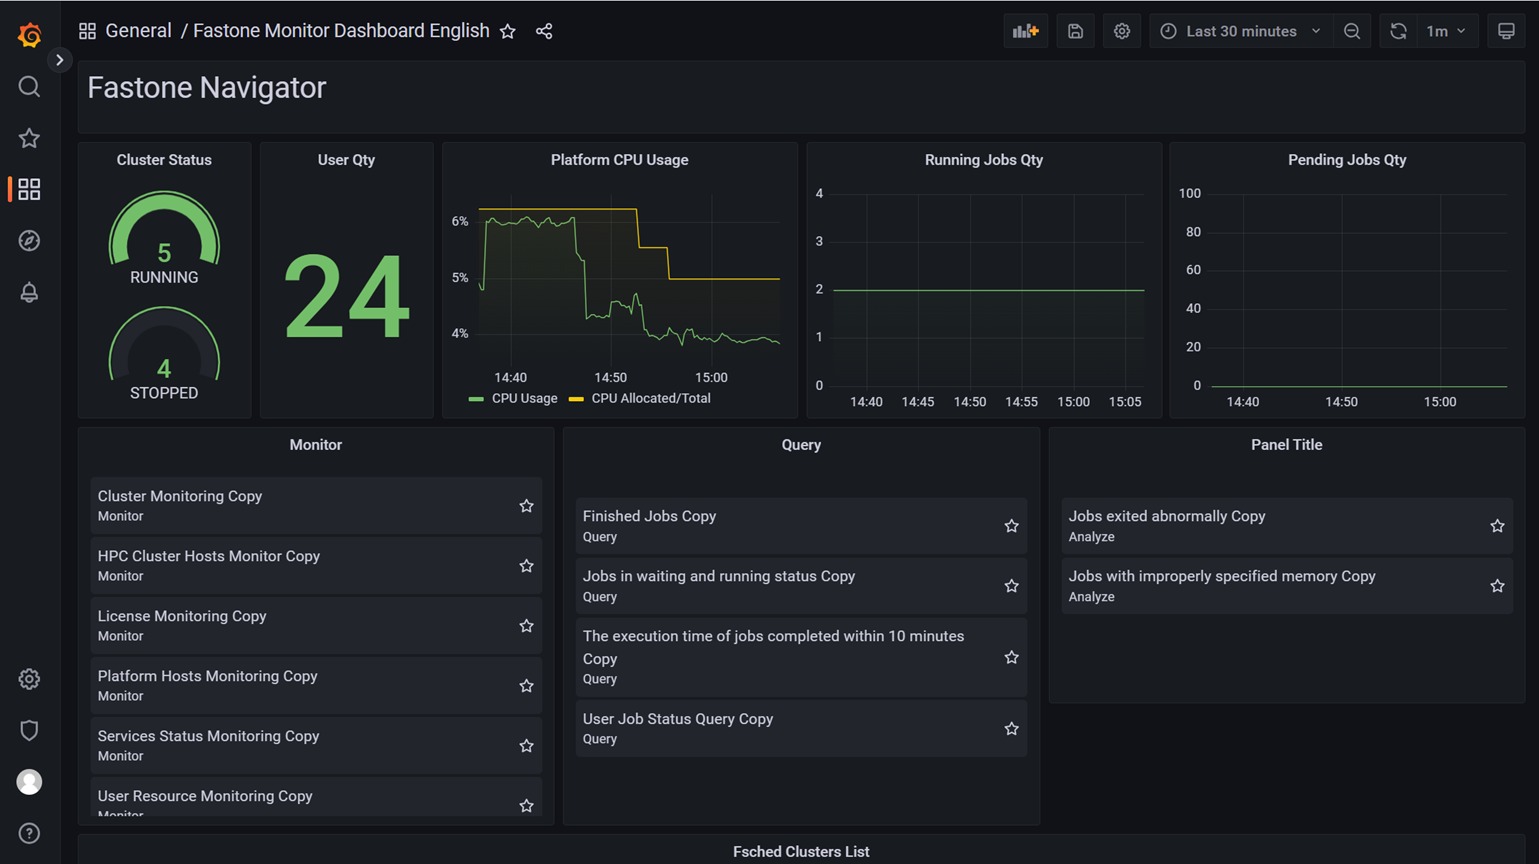Click the General folder breadcrumb
This screenshot has width=1539, height=864.
138,31
